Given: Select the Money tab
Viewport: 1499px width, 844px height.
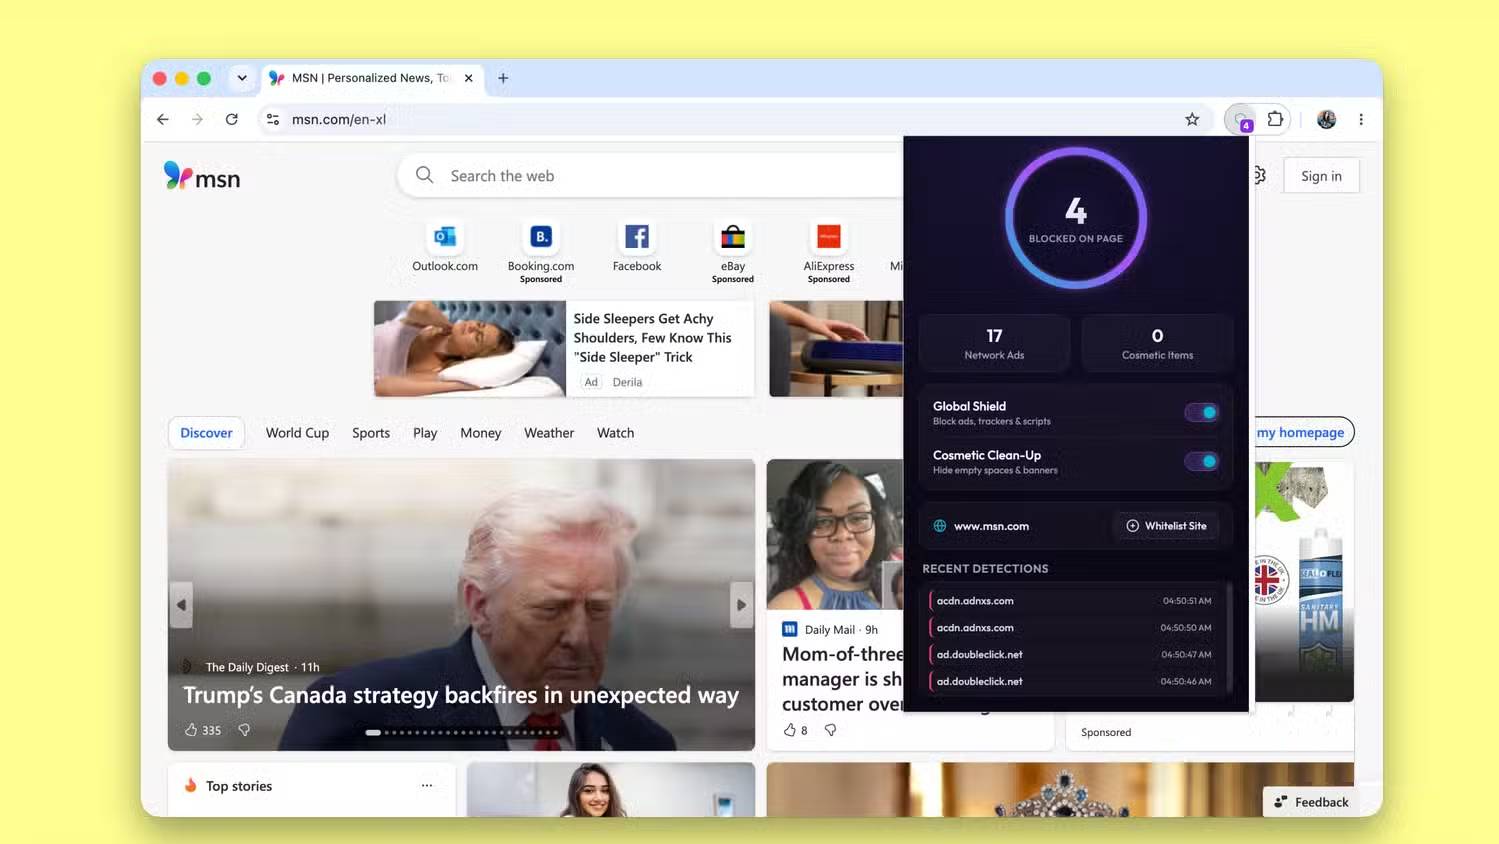Looking at the screenshot, I should tap(481, 433).
